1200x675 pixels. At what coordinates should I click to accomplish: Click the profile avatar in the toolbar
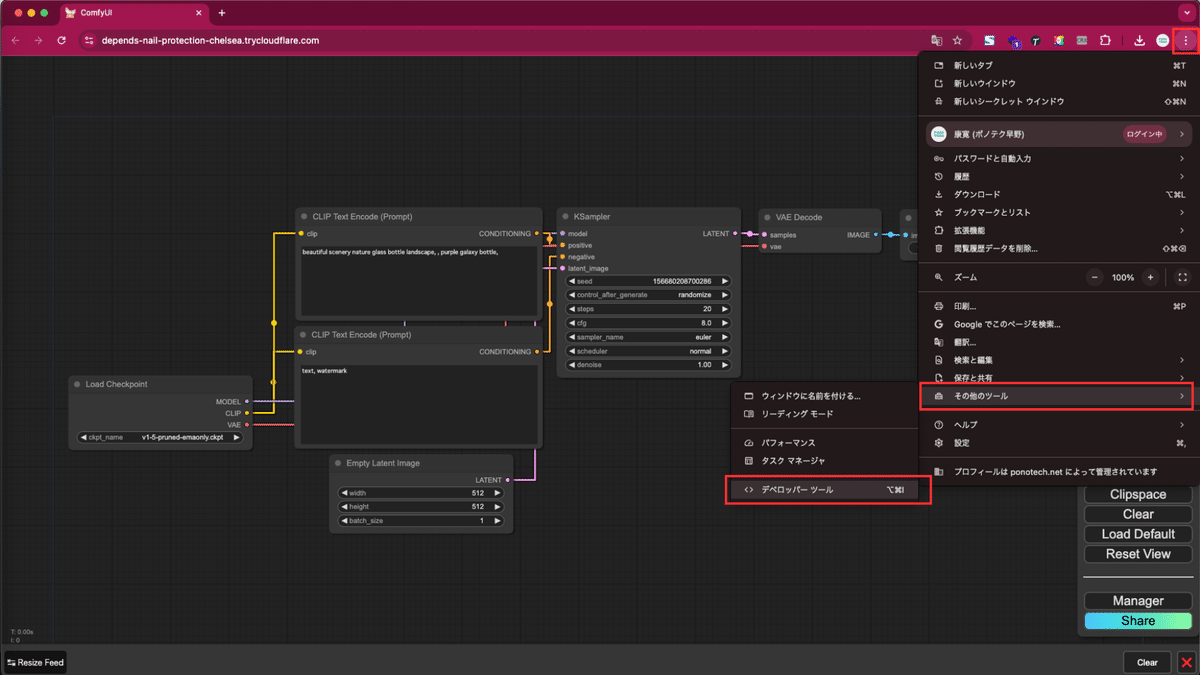pos(1163,41)
